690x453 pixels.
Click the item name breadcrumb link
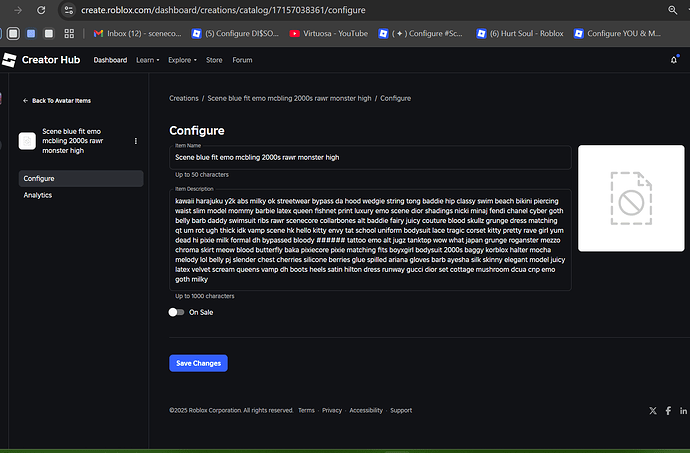pyautogui.click(x=289, y=98)
